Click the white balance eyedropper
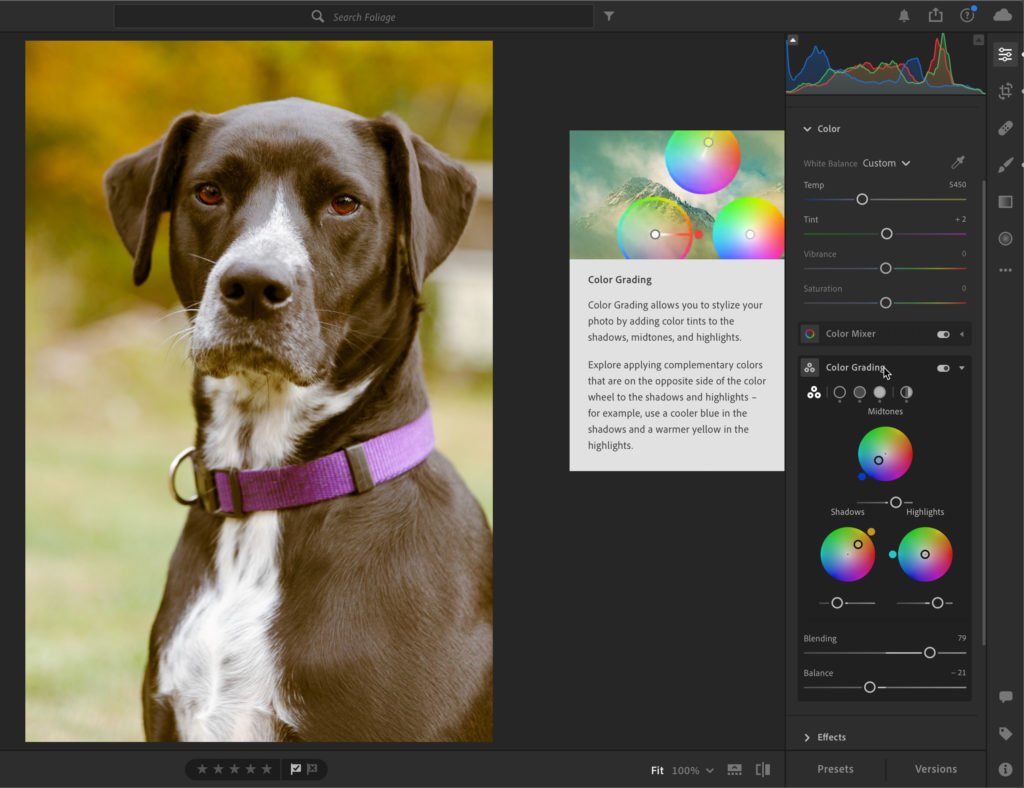Screen dimensions: 1024x788 pos(958,162)
